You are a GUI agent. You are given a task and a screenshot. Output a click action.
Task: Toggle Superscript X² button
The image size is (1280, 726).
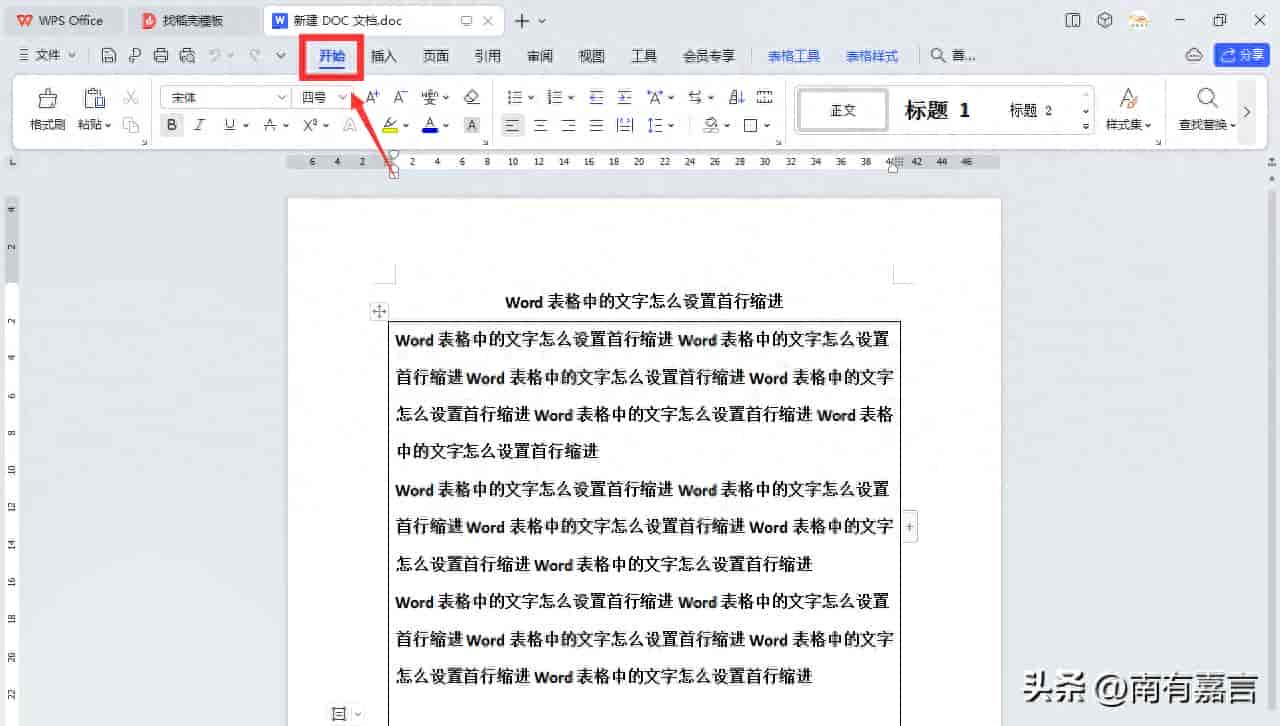coord(310,125)
